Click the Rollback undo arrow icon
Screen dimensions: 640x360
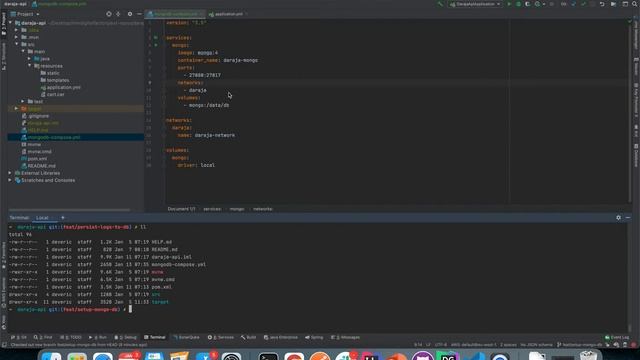pyautogui.click(x=602, y=4)
